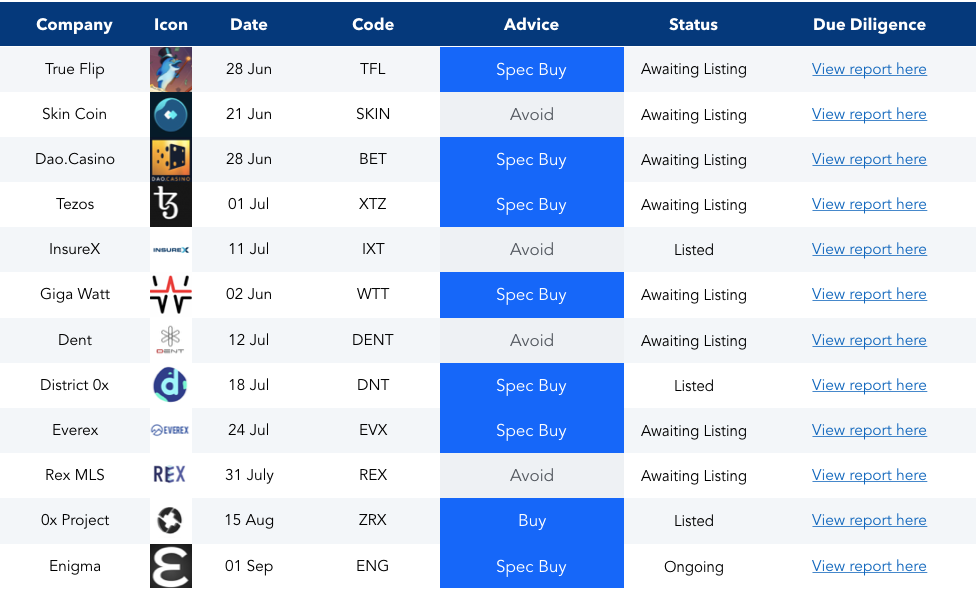Click the Avoid advice cell for Skin Coin
Viewport: 976px width, 599px height.
click(x=531, y=114)
